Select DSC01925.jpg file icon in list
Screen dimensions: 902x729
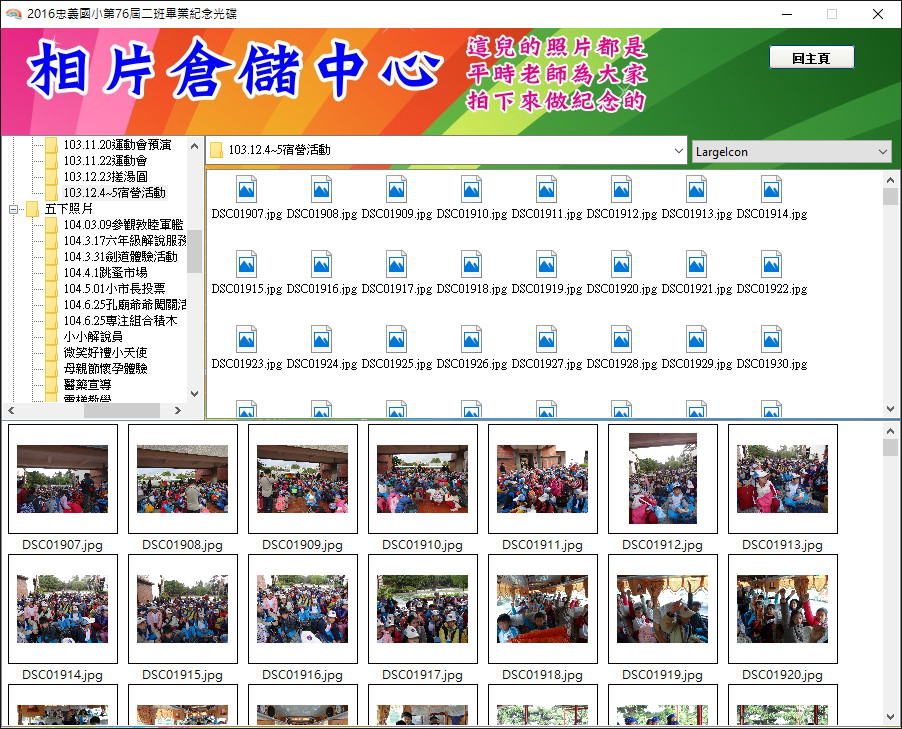(397, 339)
